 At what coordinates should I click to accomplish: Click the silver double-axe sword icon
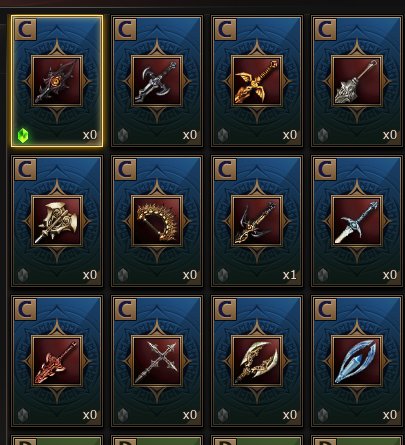157,81
